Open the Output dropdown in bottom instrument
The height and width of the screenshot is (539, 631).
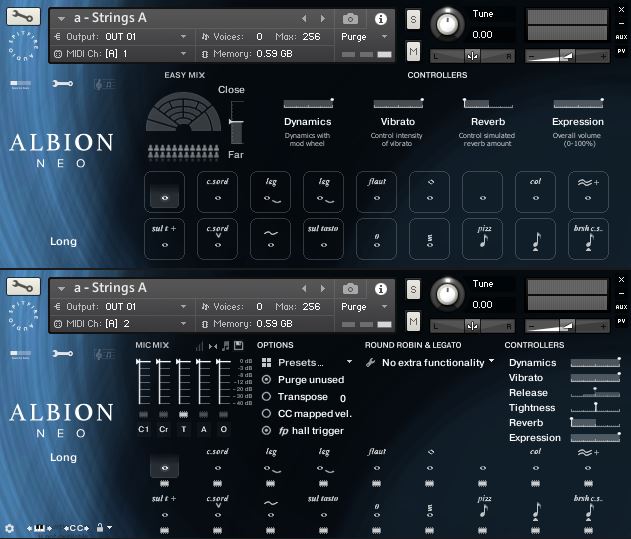[184, 307]
